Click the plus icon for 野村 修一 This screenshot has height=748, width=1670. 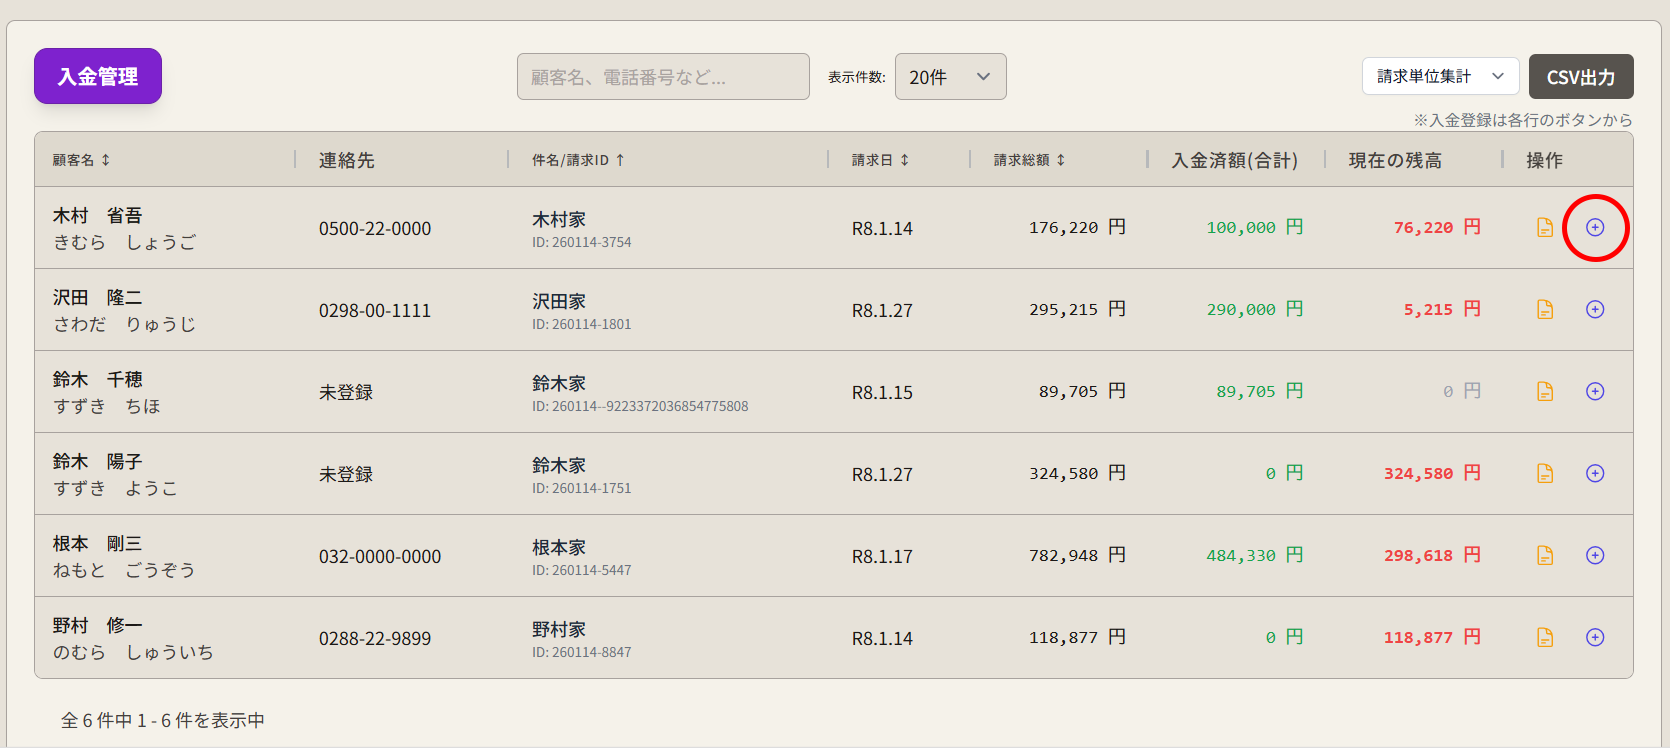click(x=1595, y=638)
